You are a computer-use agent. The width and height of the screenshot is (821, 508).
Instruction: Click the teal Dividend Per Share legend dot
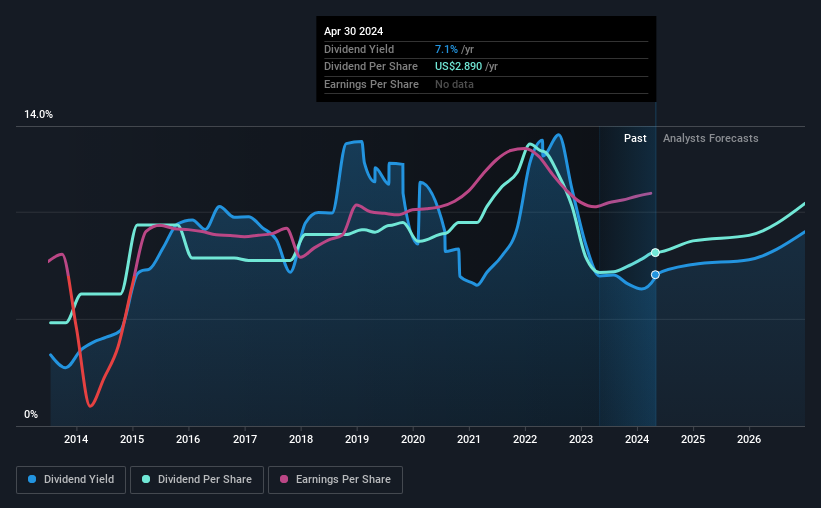pos(146,479)
